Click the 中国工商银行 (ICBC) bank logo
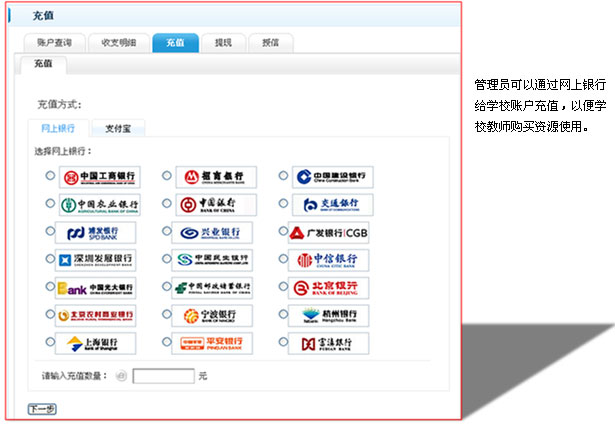 [x=100, y=177]
